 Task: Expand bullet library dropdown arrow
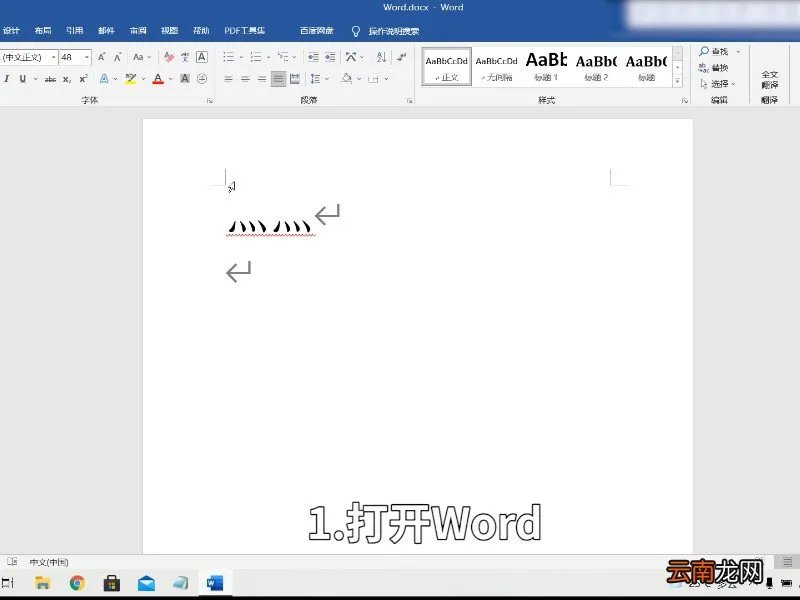click(241, 57)
